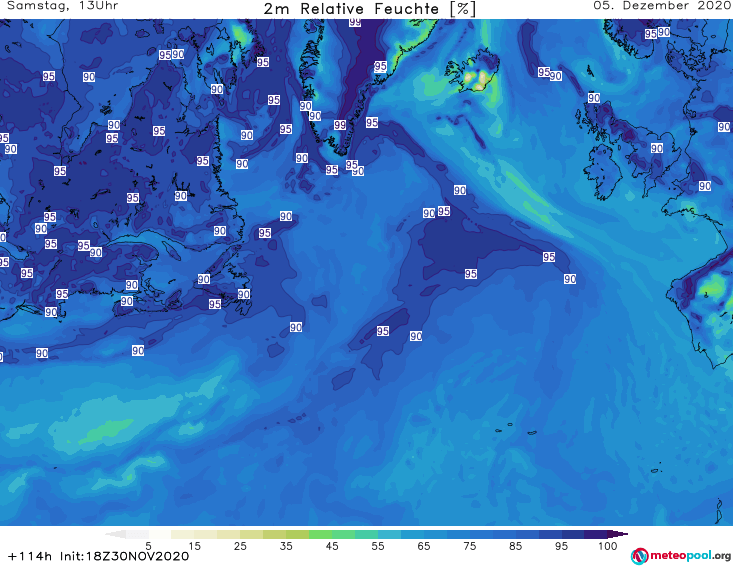The width and height of the screenshot is (733, 566).
Task: Click the dark purple arrow end of color scale
Action: click(x=618, y=534)
